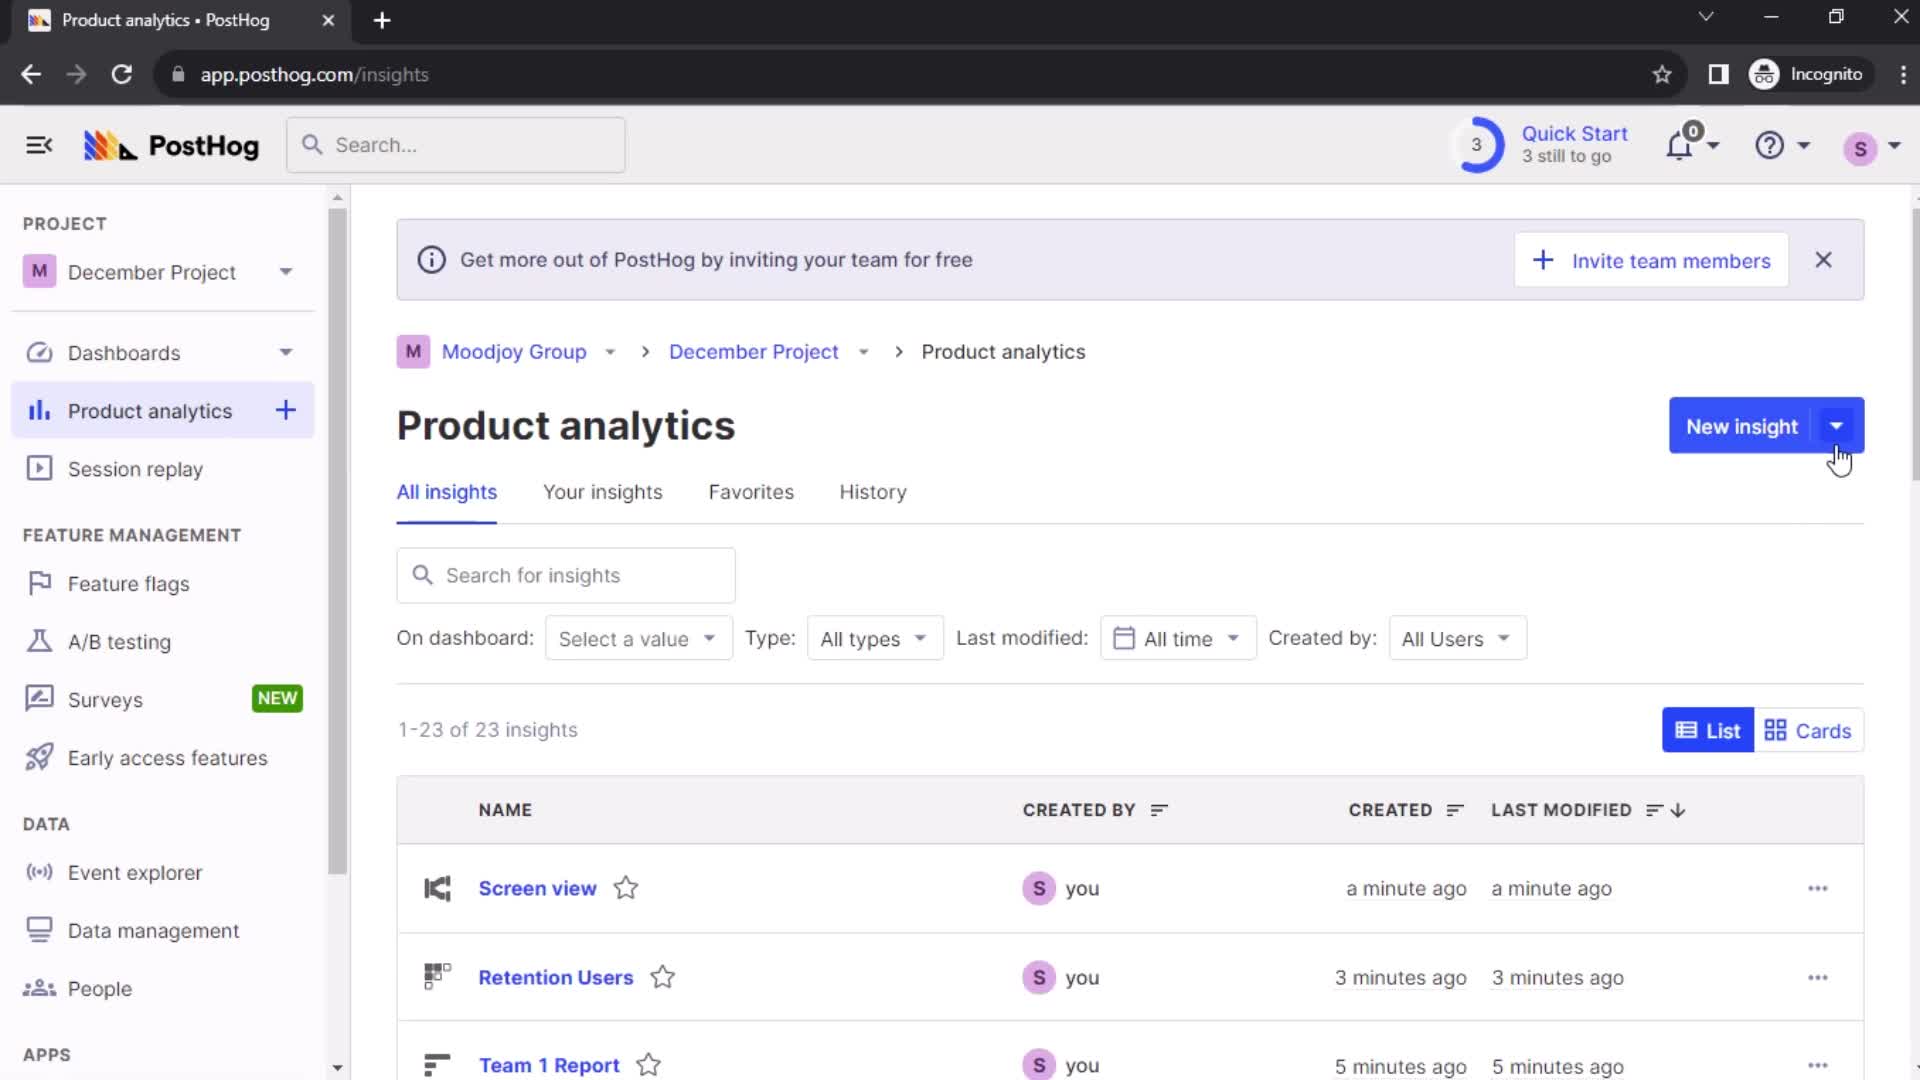The height and width of the screenshot is (1080, 1920).
Task: Switch to List view
Action: (1708, 730)
